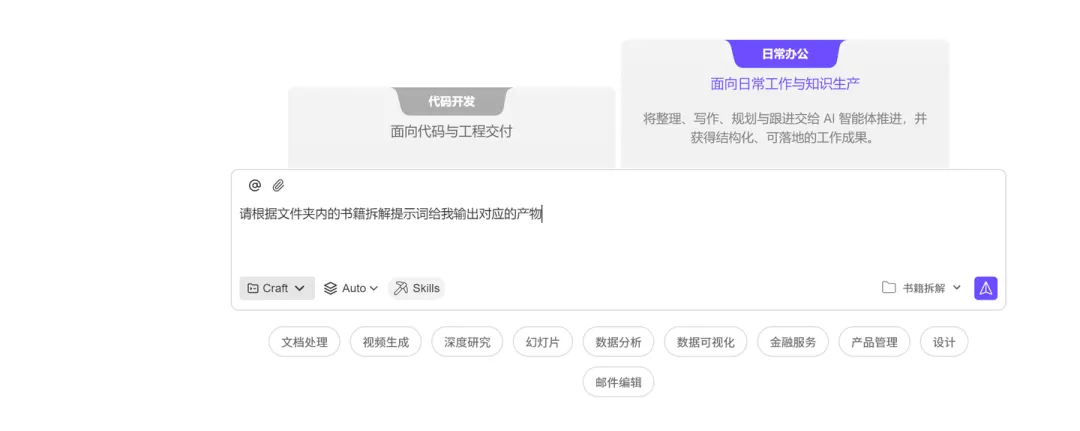
Task: Choose the 深度研究 suggestion chip
Action: (x=467, y=342)
